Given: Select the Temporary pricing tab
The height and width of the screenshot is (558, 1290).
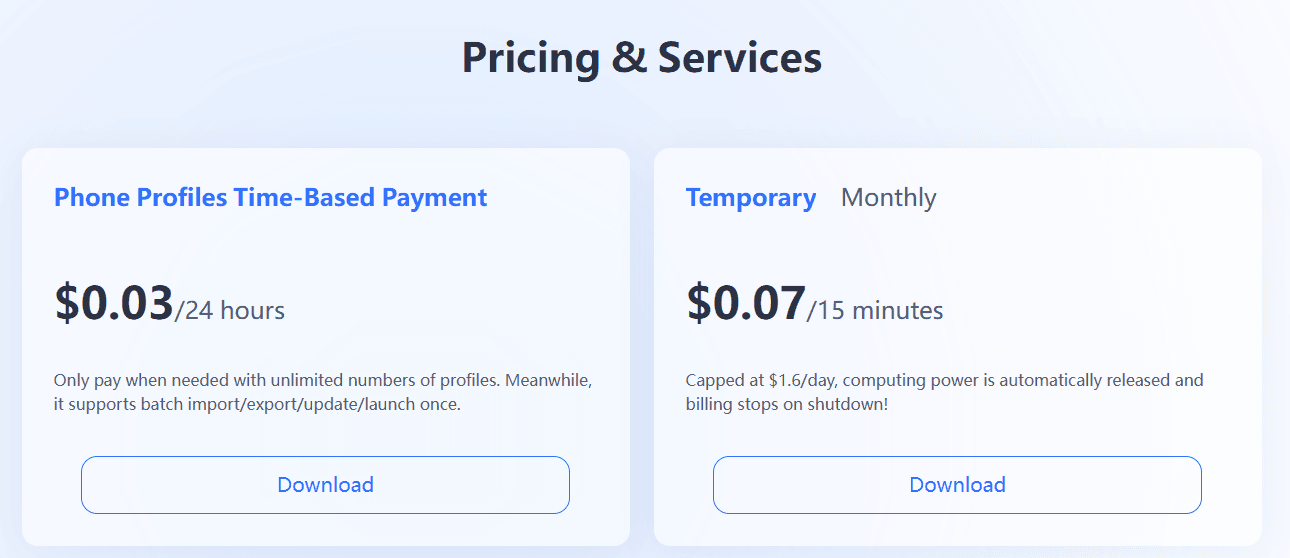Looking at the screenshot, I should pyautogui.click(x=750, y=198).
